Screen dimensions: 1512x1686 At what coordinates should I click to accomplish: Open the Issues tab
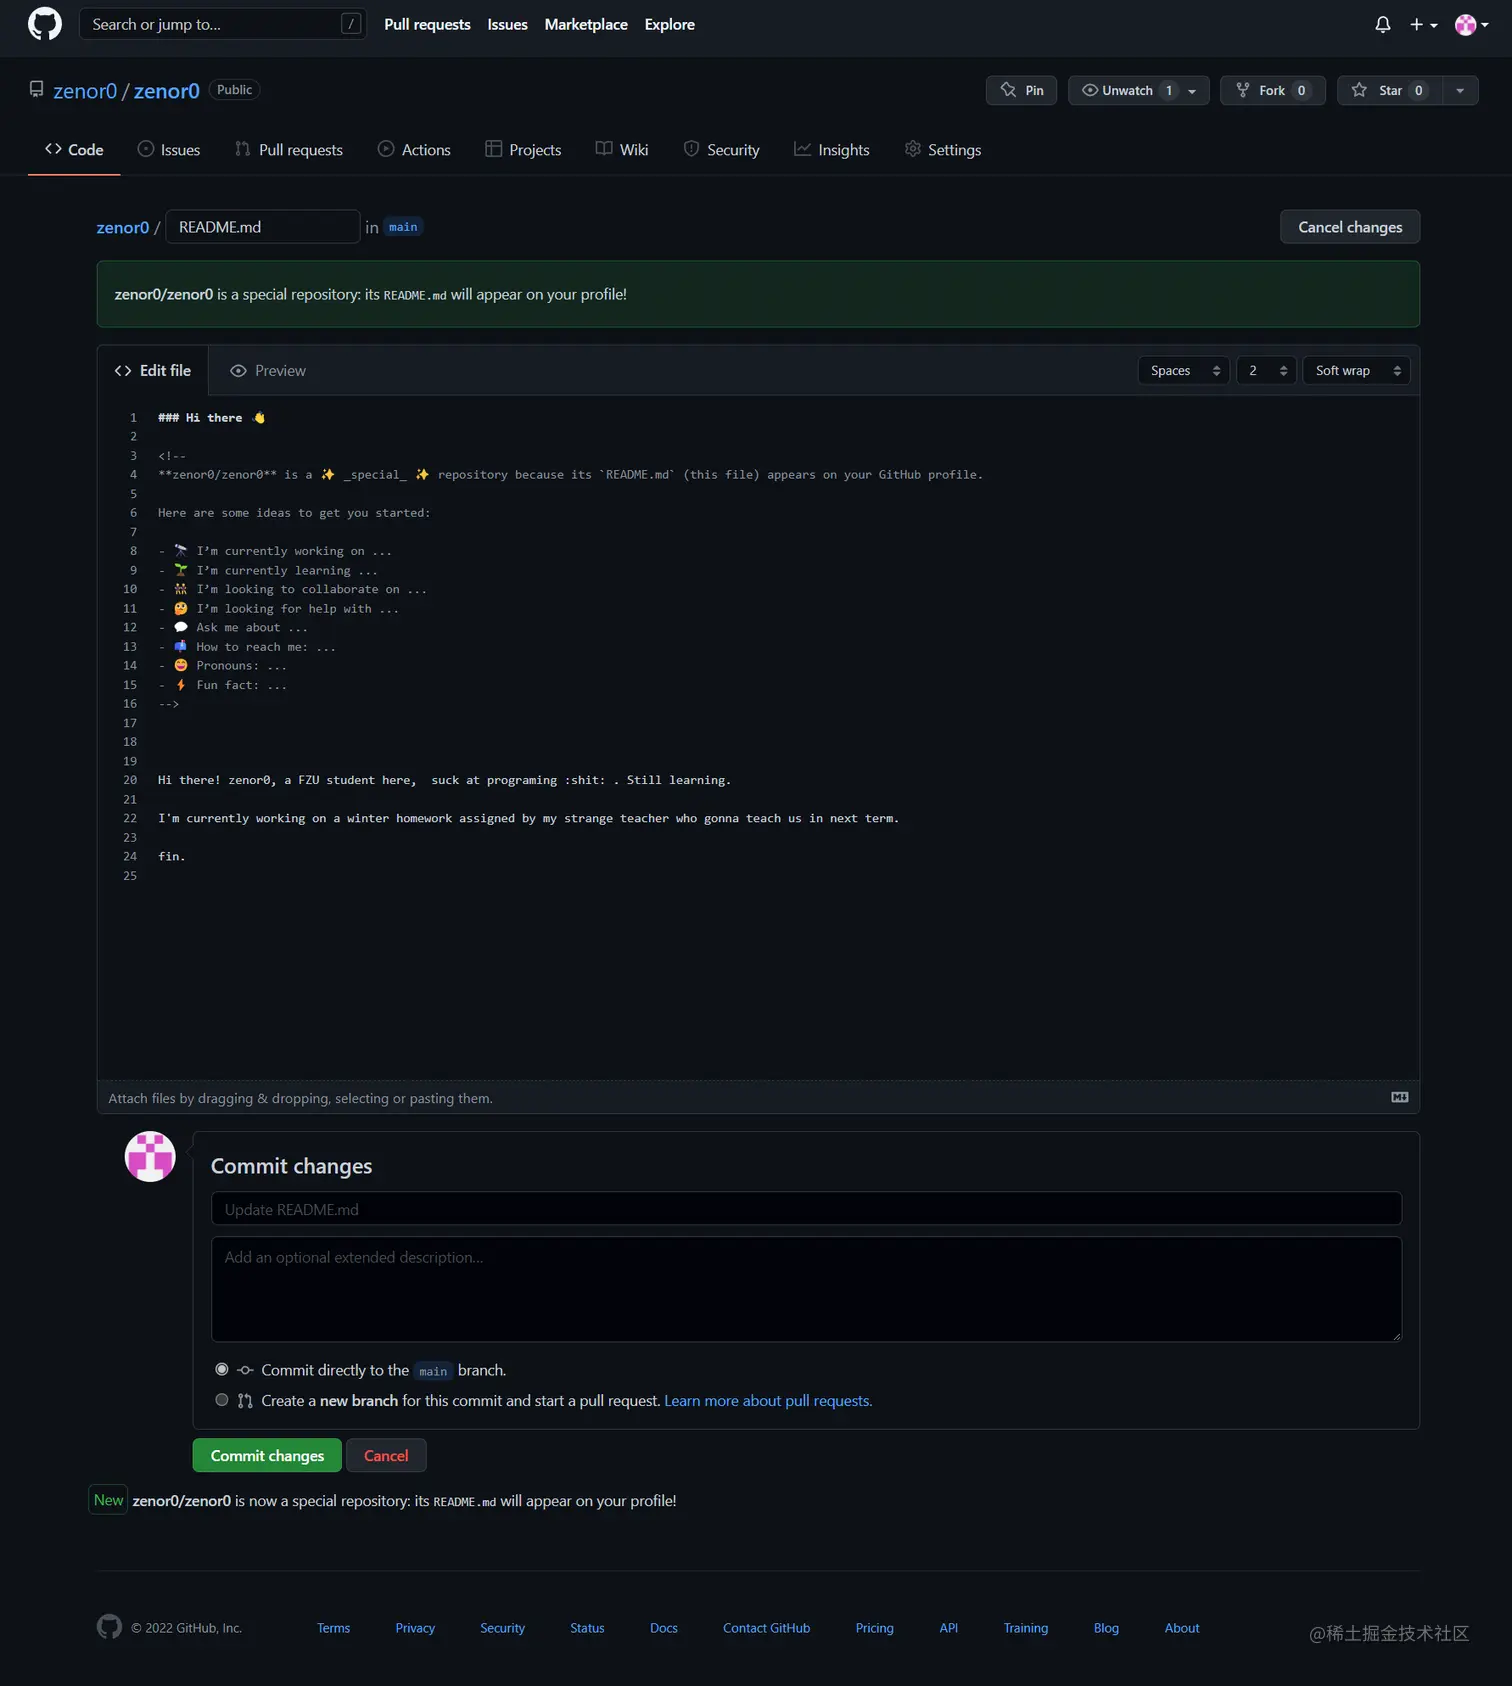pos(169,149)
